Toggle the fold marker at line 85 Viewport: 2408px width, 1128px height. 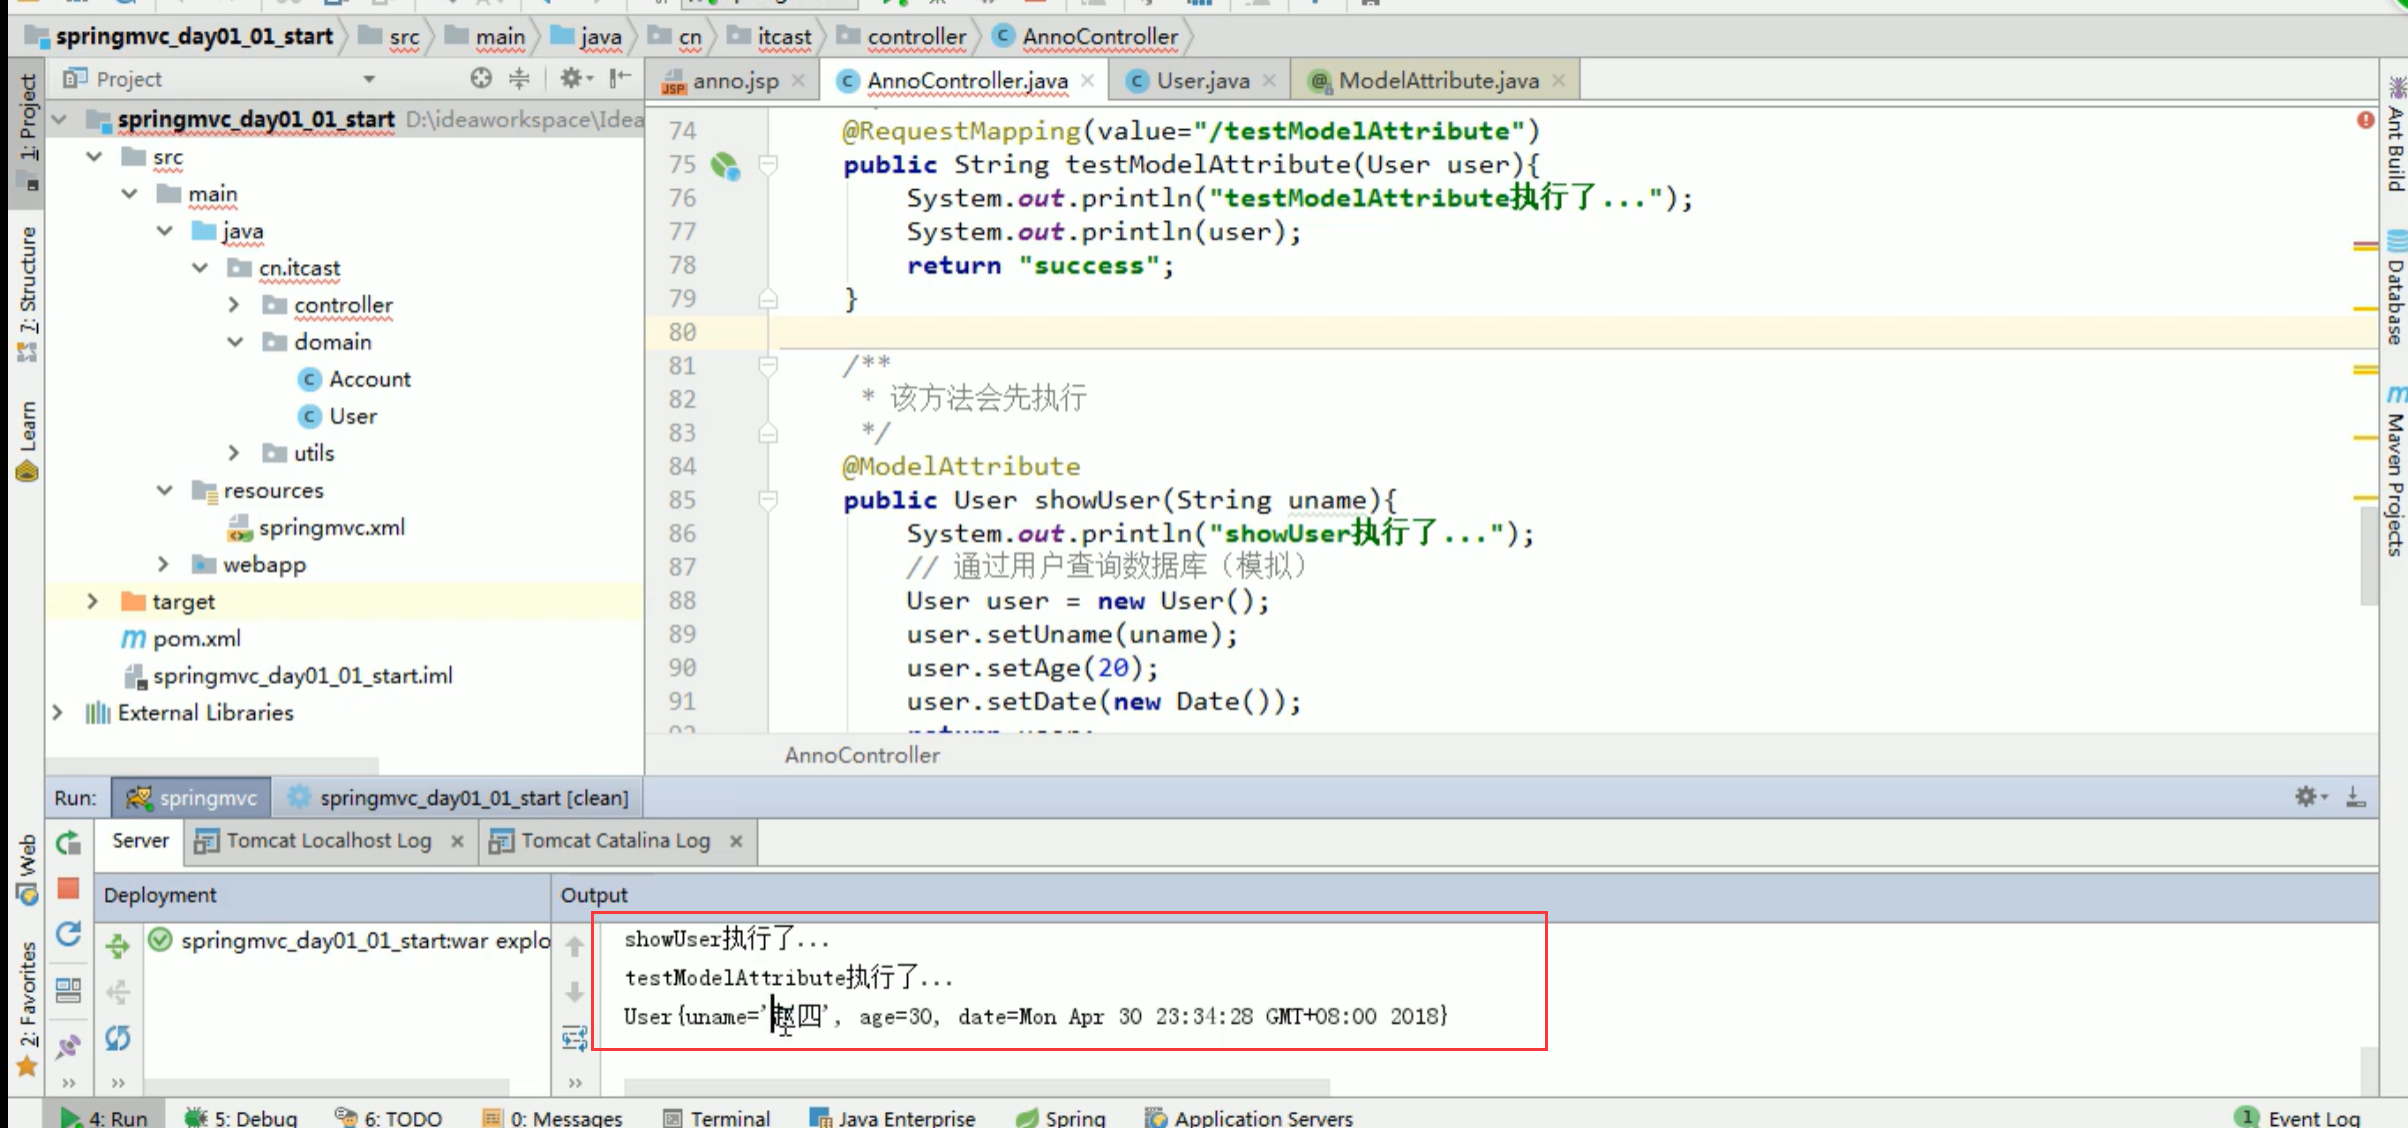click(768, 500)
